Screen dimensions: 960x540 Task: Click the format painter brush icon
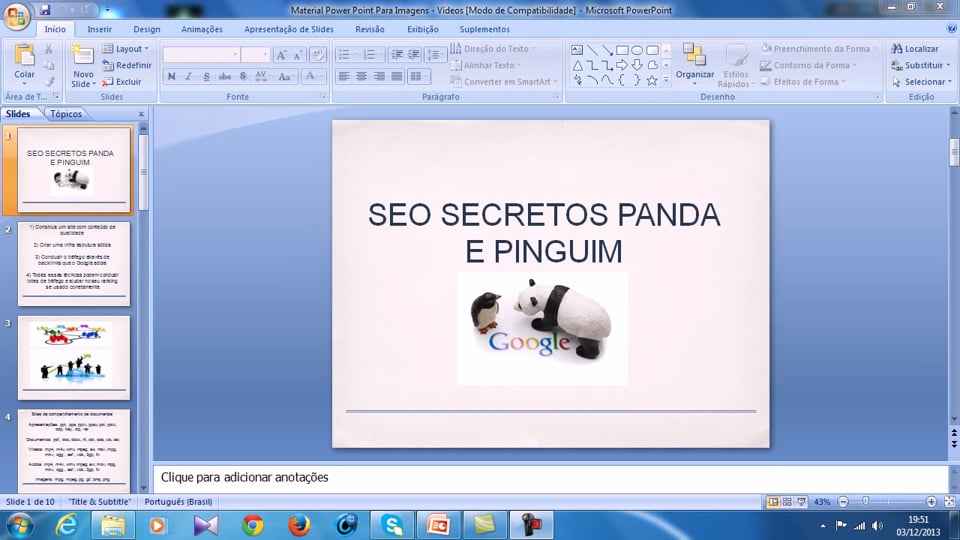(48, 82)
